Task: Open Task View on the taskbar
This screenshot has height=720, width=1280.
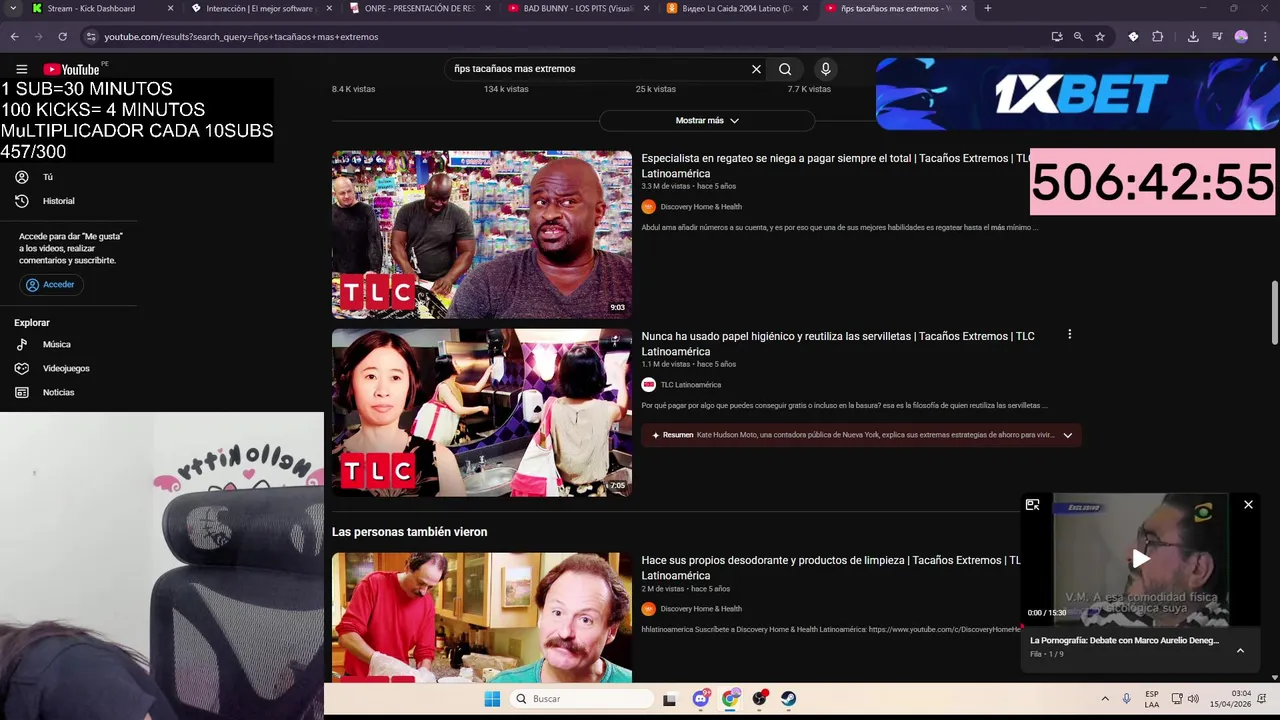Action: [x=670, y=699]
